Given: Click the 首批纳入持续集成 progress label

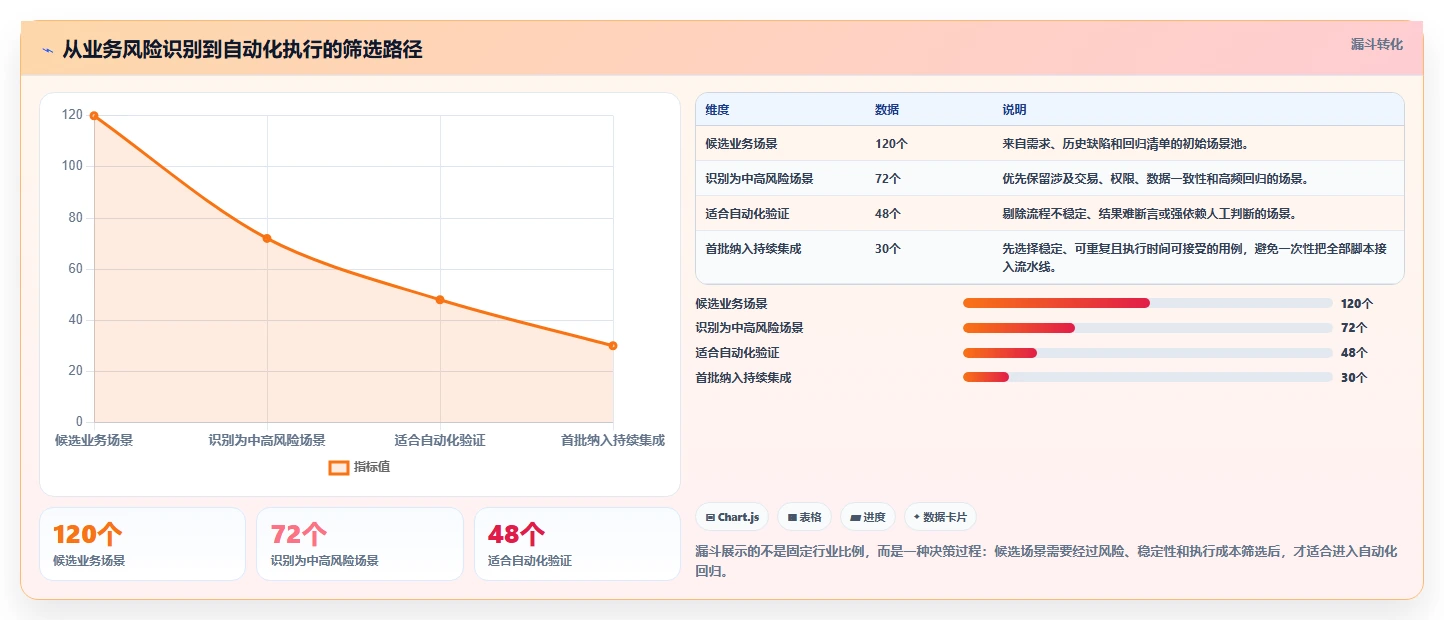Looking at the screenshot, I should 743,378.
